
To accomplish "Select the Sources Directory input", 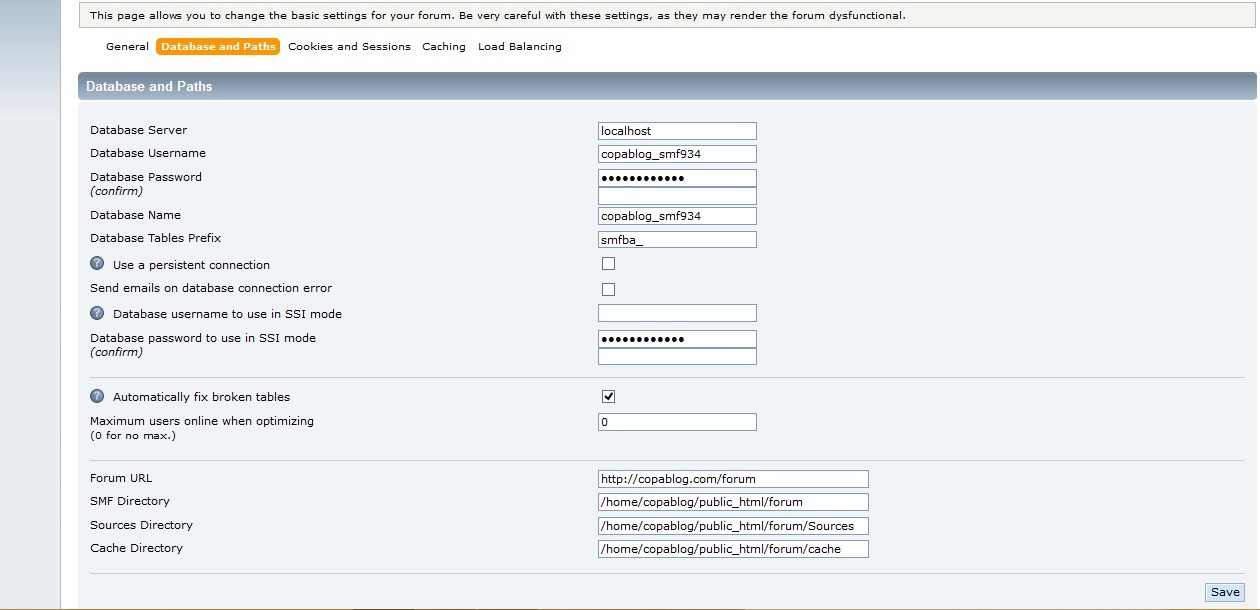I will 733,526.
